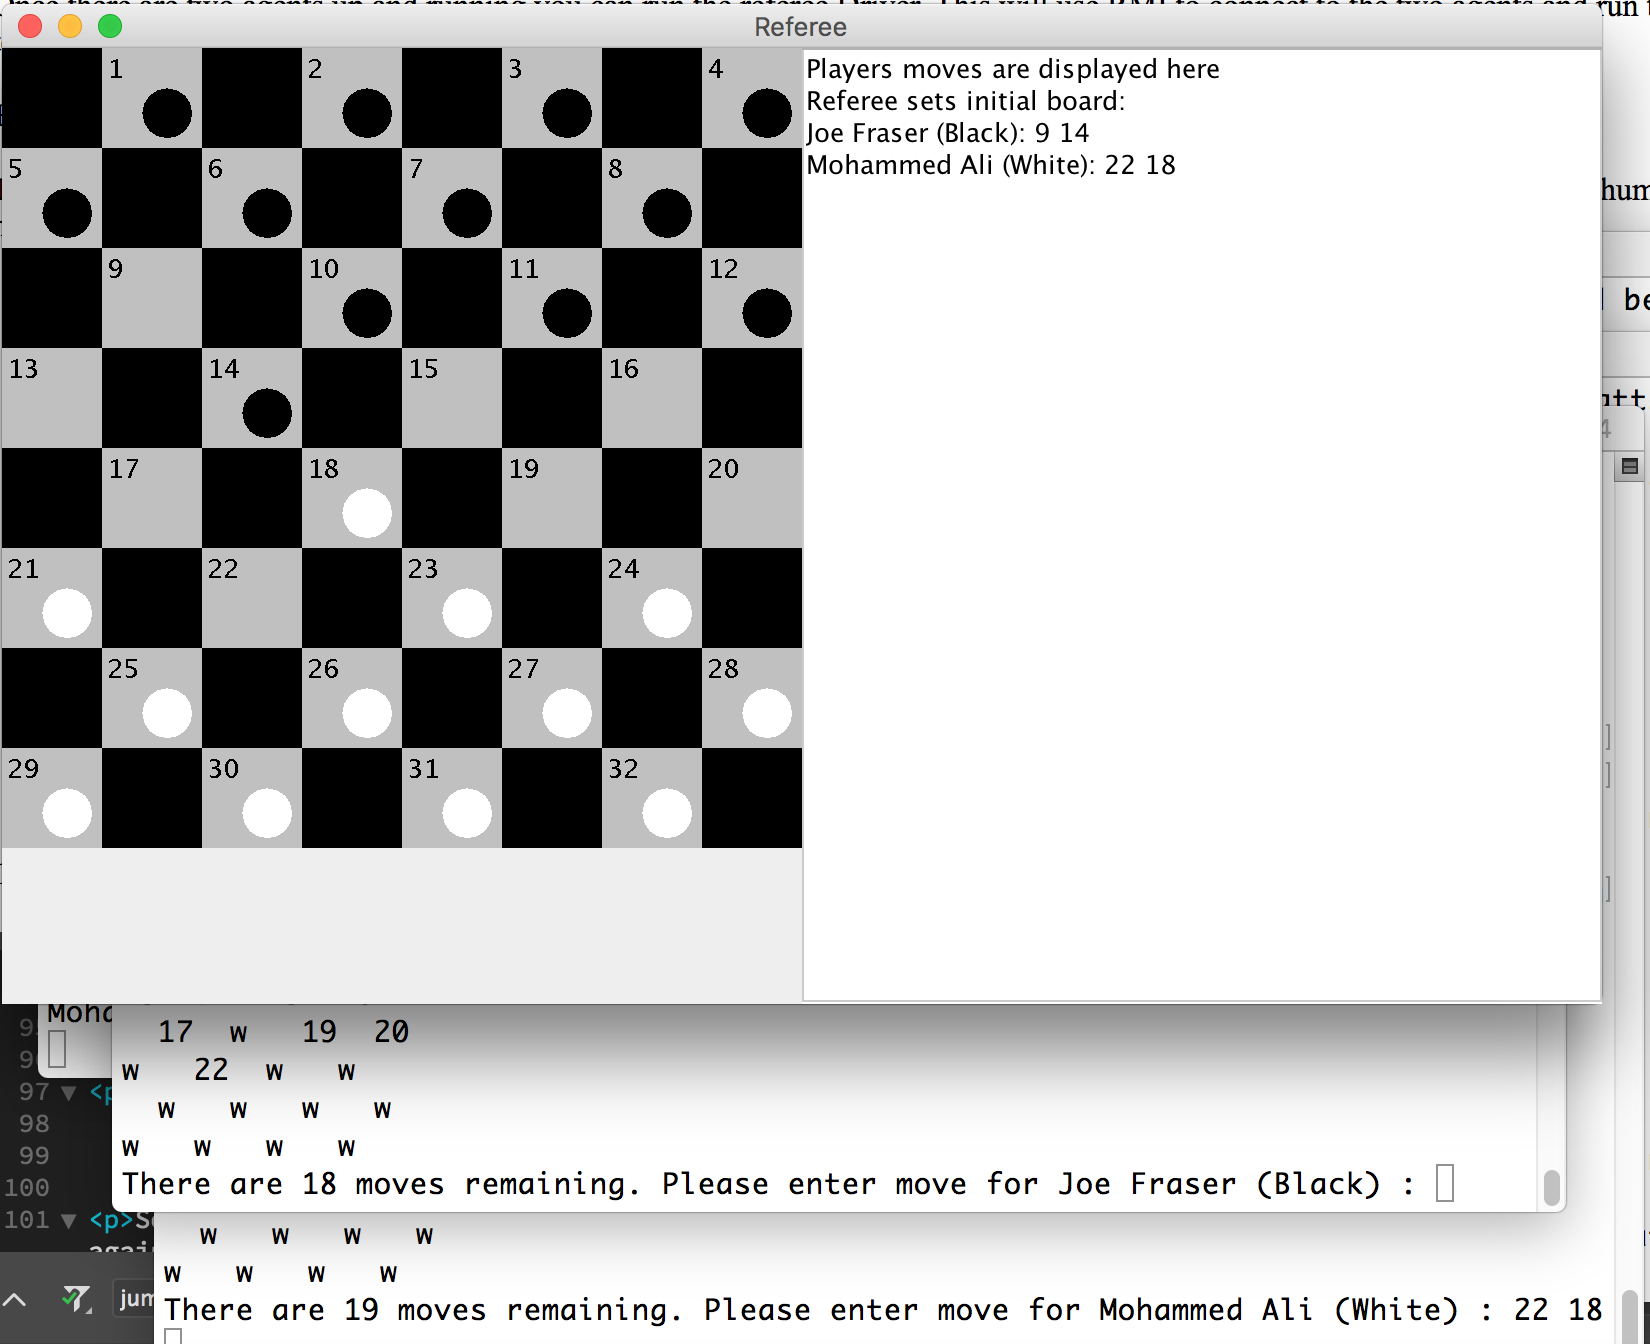Click the black checker on square 1
The height and width of the screenshot is (1344, 1650).
point(167,113)
